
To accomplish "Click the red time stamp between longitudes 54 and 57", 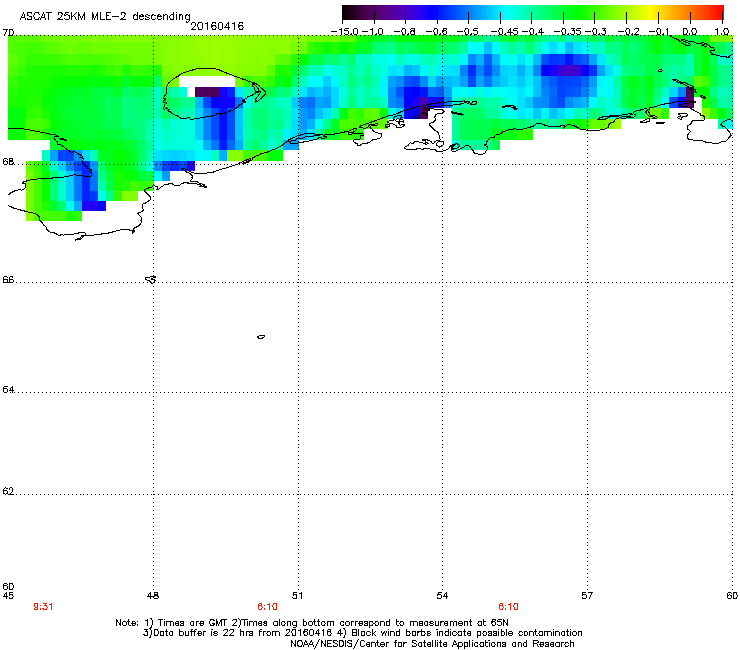I will [508, 607].
